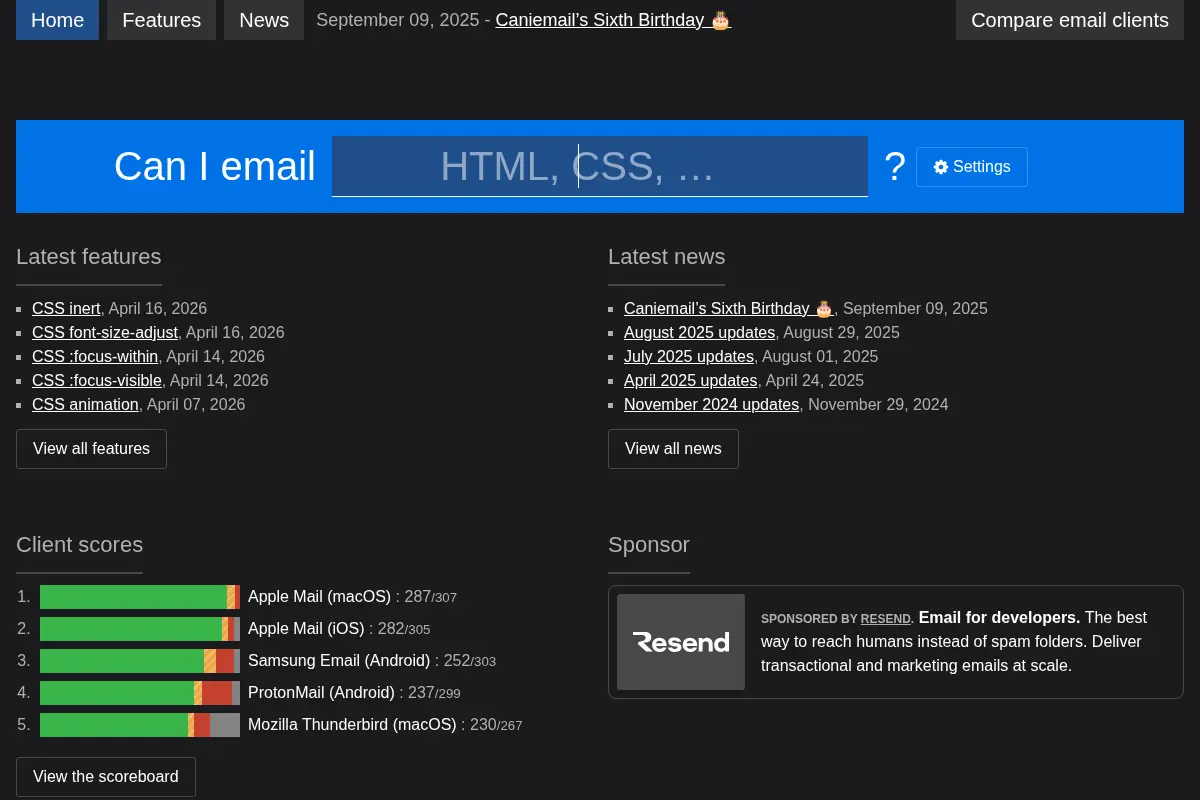Click View the scoreboard button
Image resolution: width=1200 pixels, height=800 pixels.
click(105, 777)
